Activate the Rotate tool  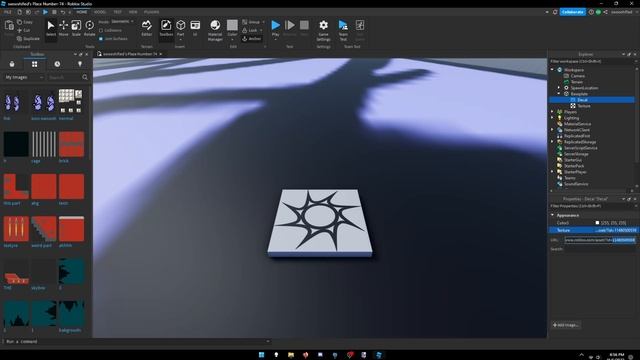point(89,28)
